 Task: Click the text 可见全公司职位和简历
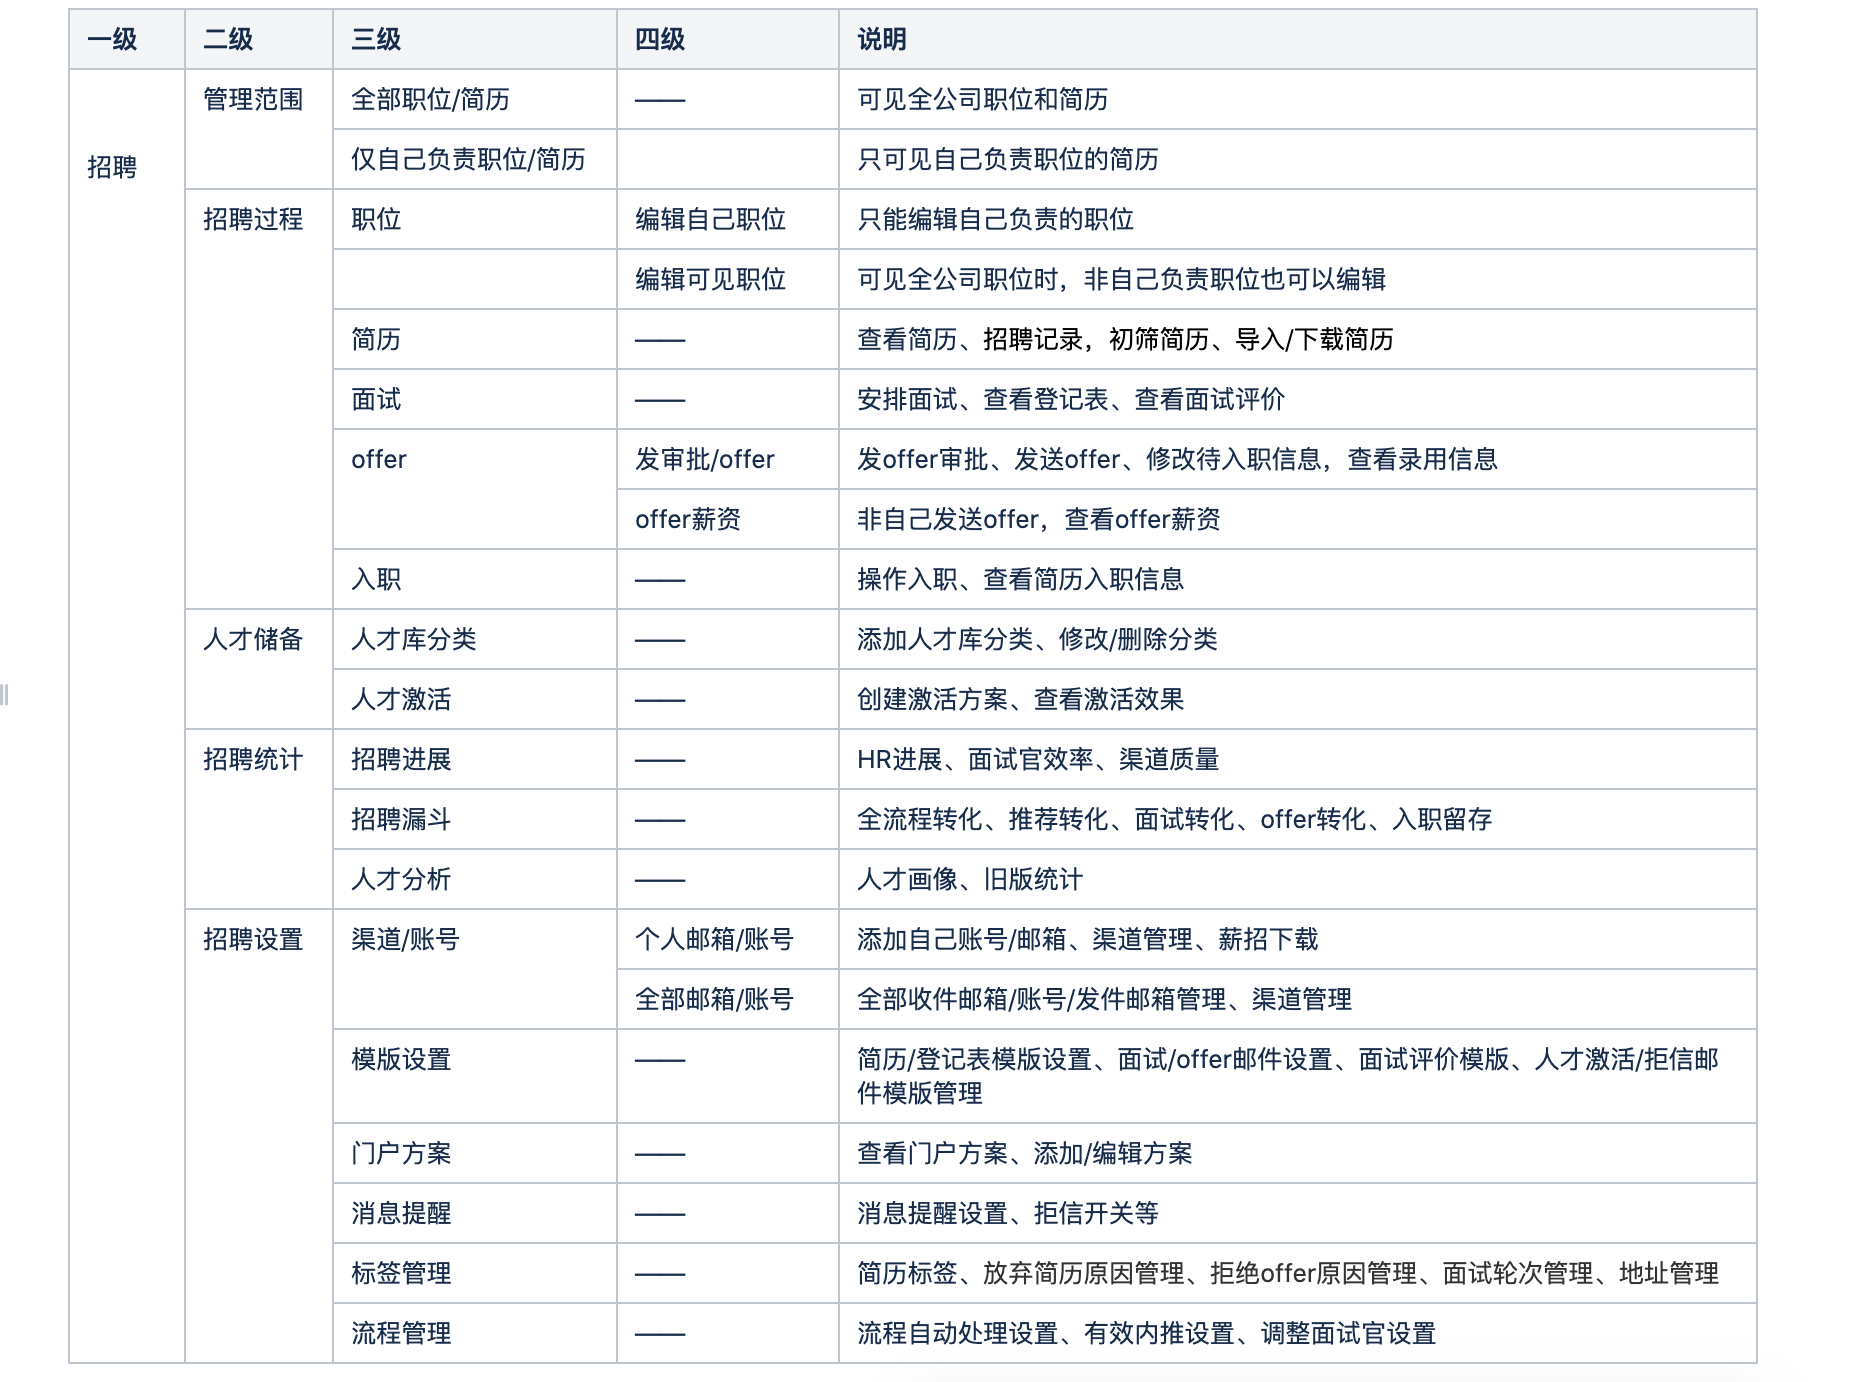point(982,100)
